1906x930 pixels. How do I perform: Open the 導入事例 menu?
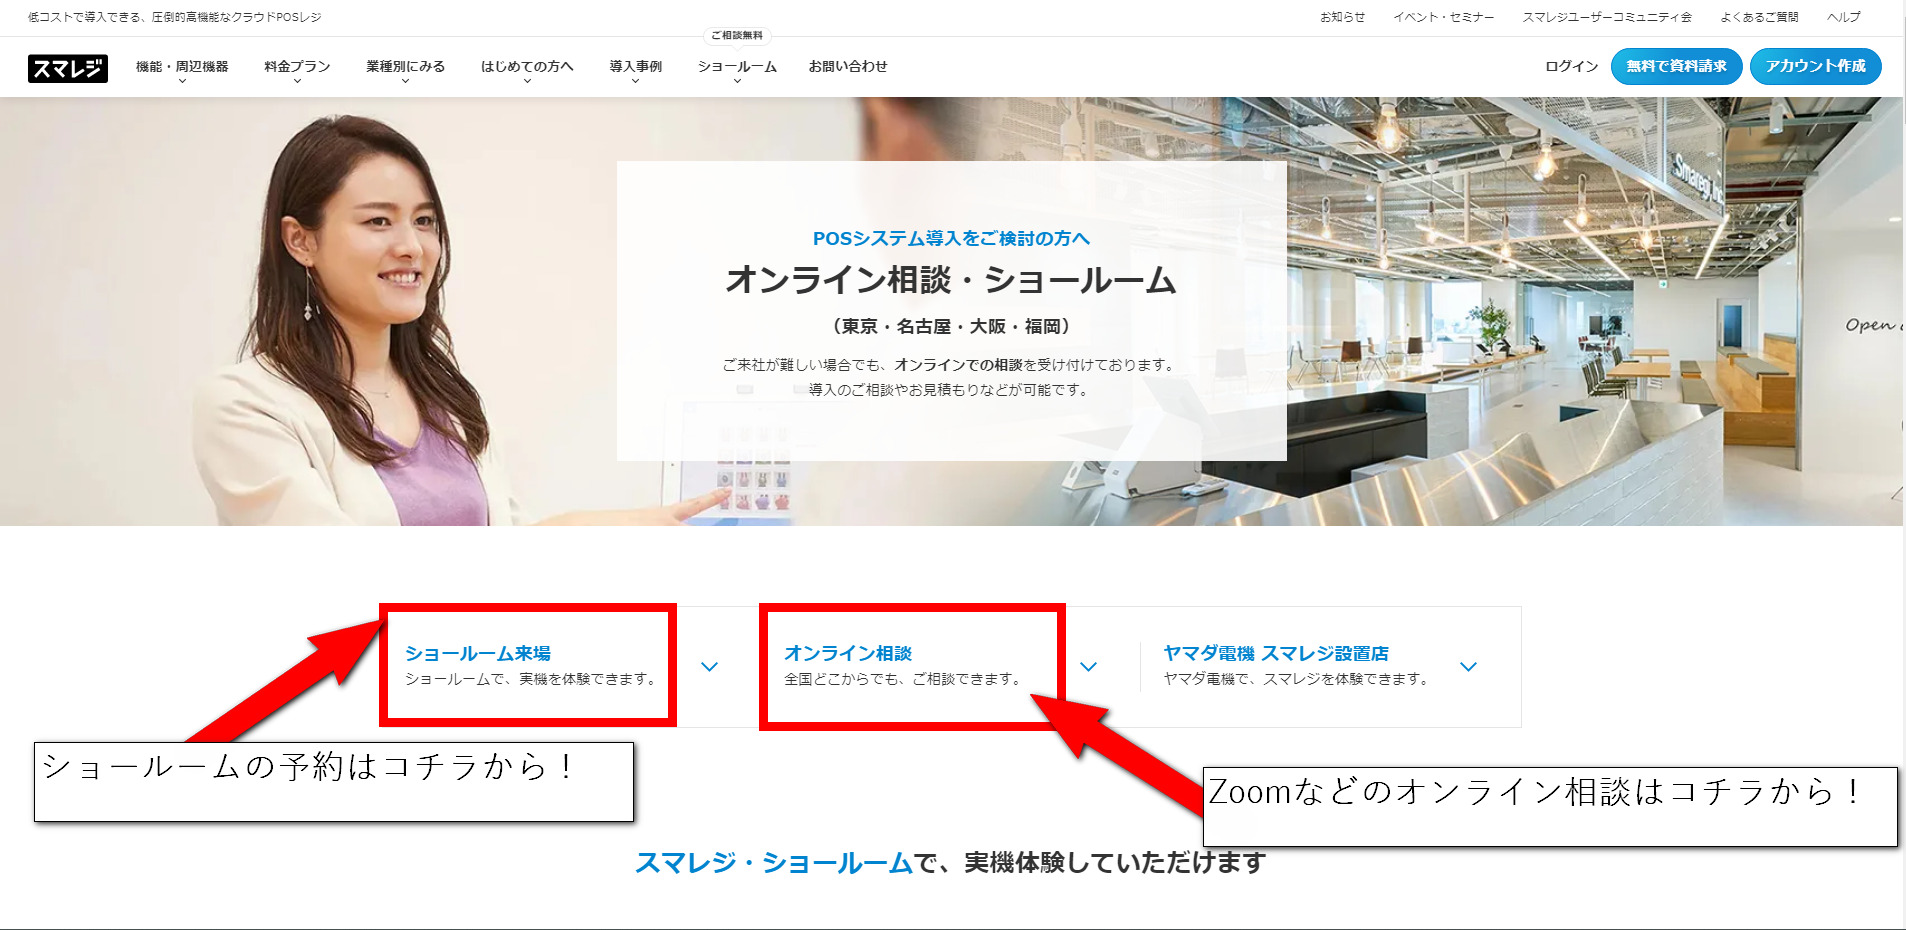click(x=635, y=66)
